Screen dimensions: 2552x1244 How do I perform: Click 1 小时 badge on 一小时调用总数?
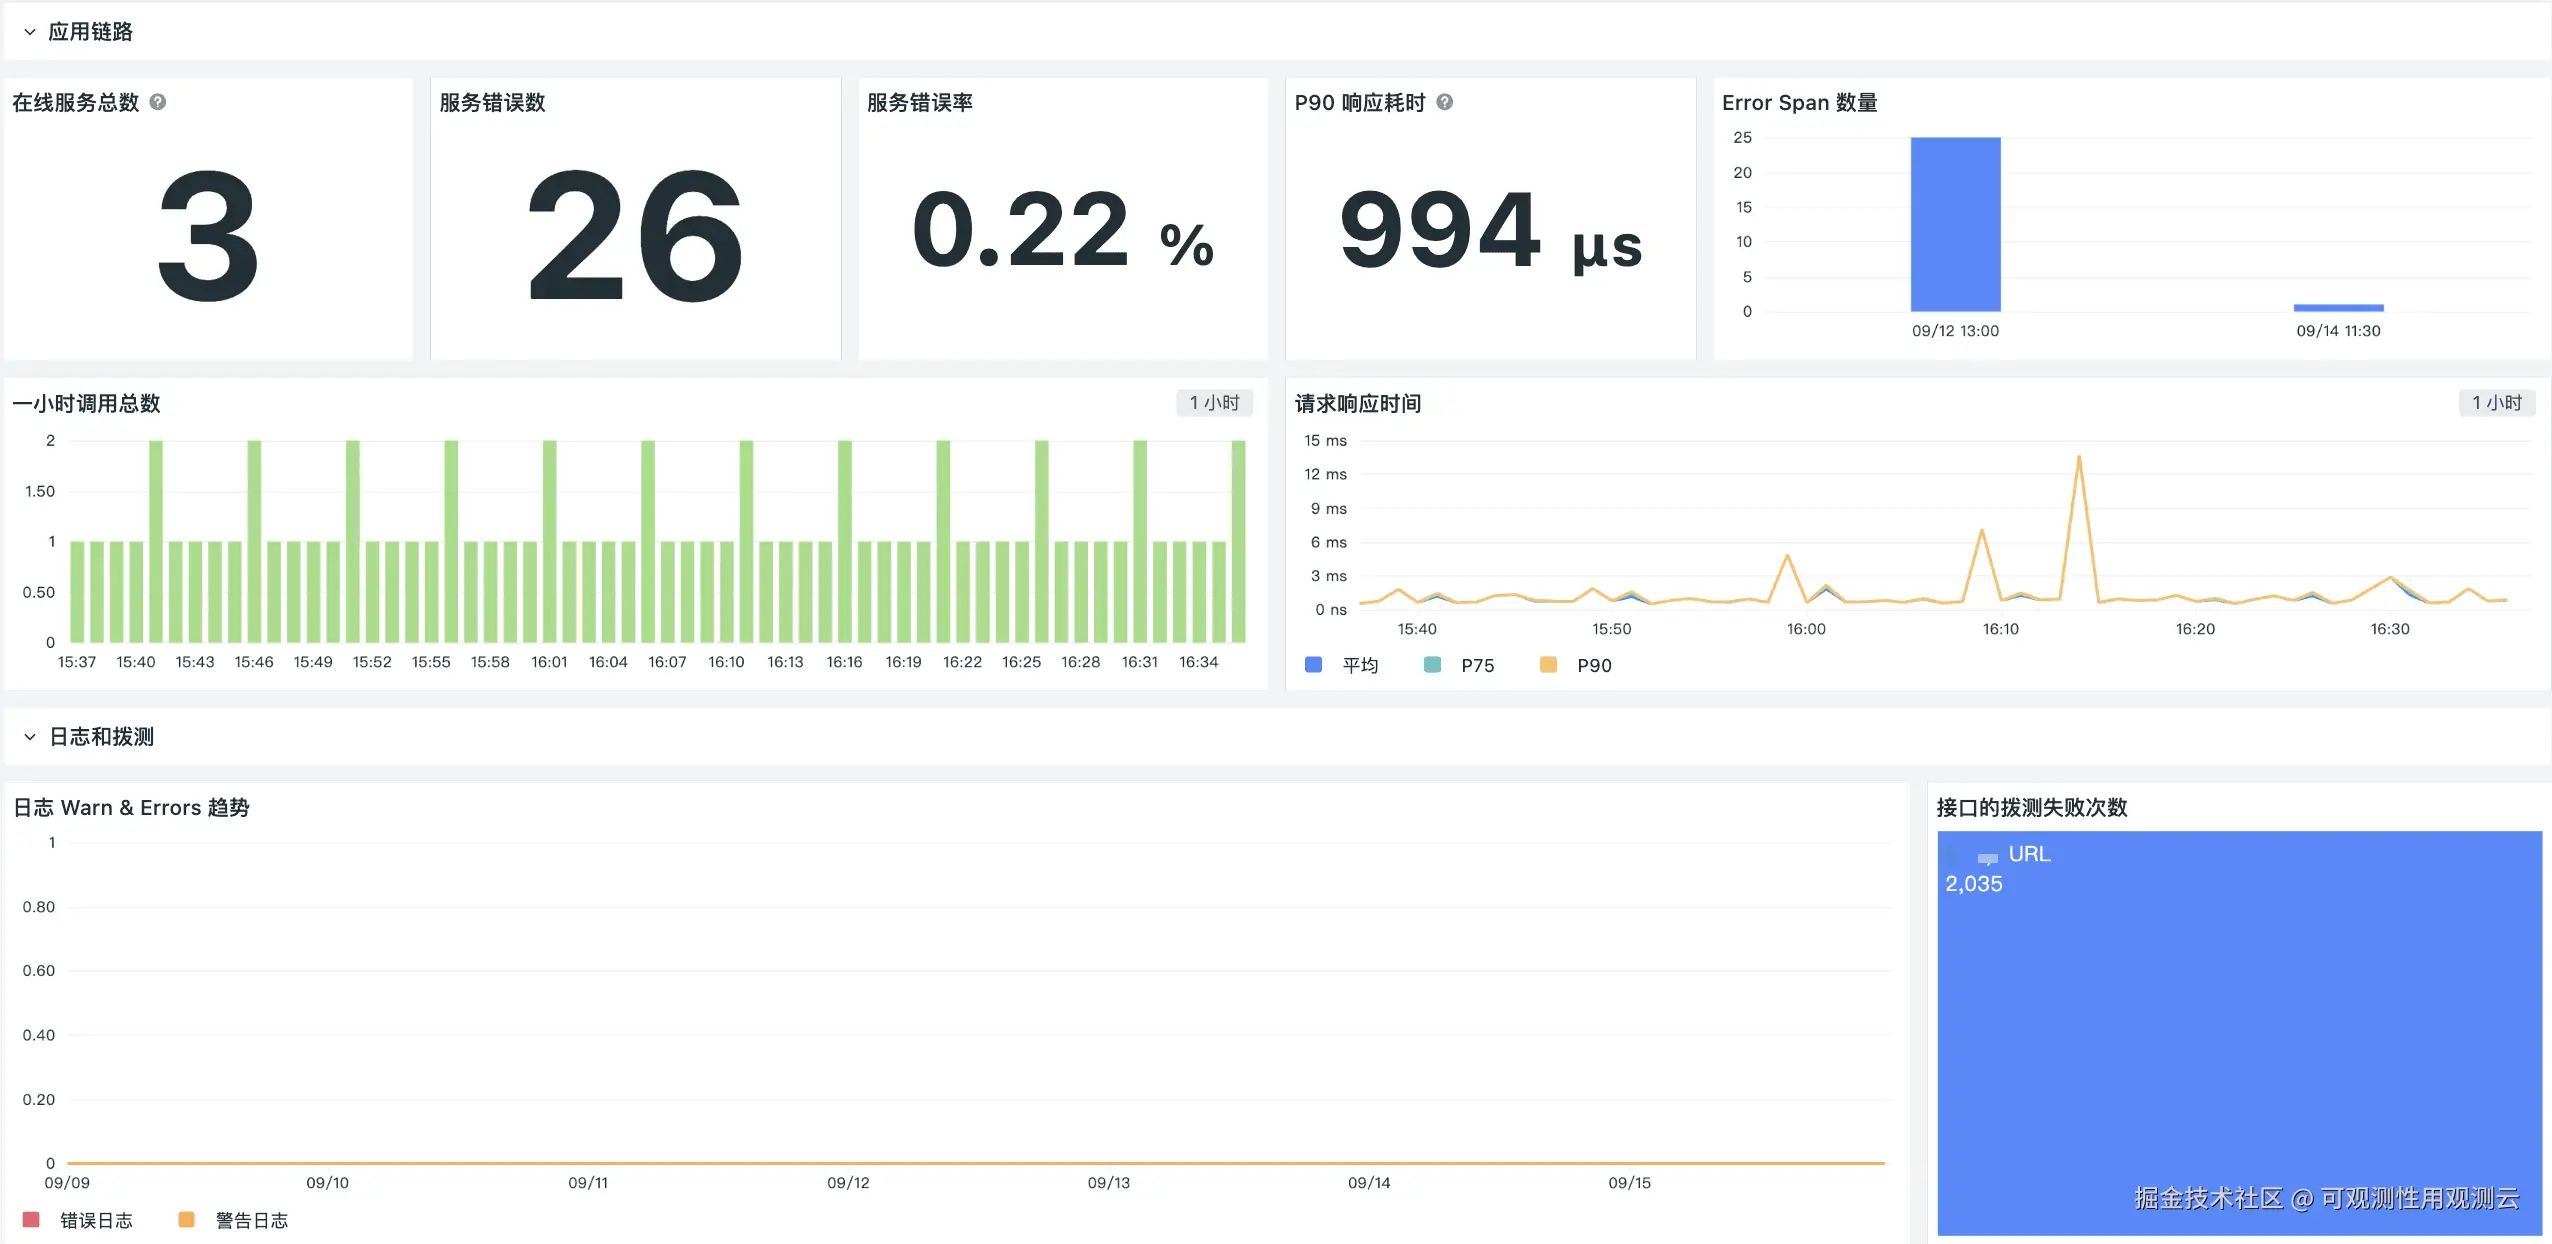(x=1214, y=403)
